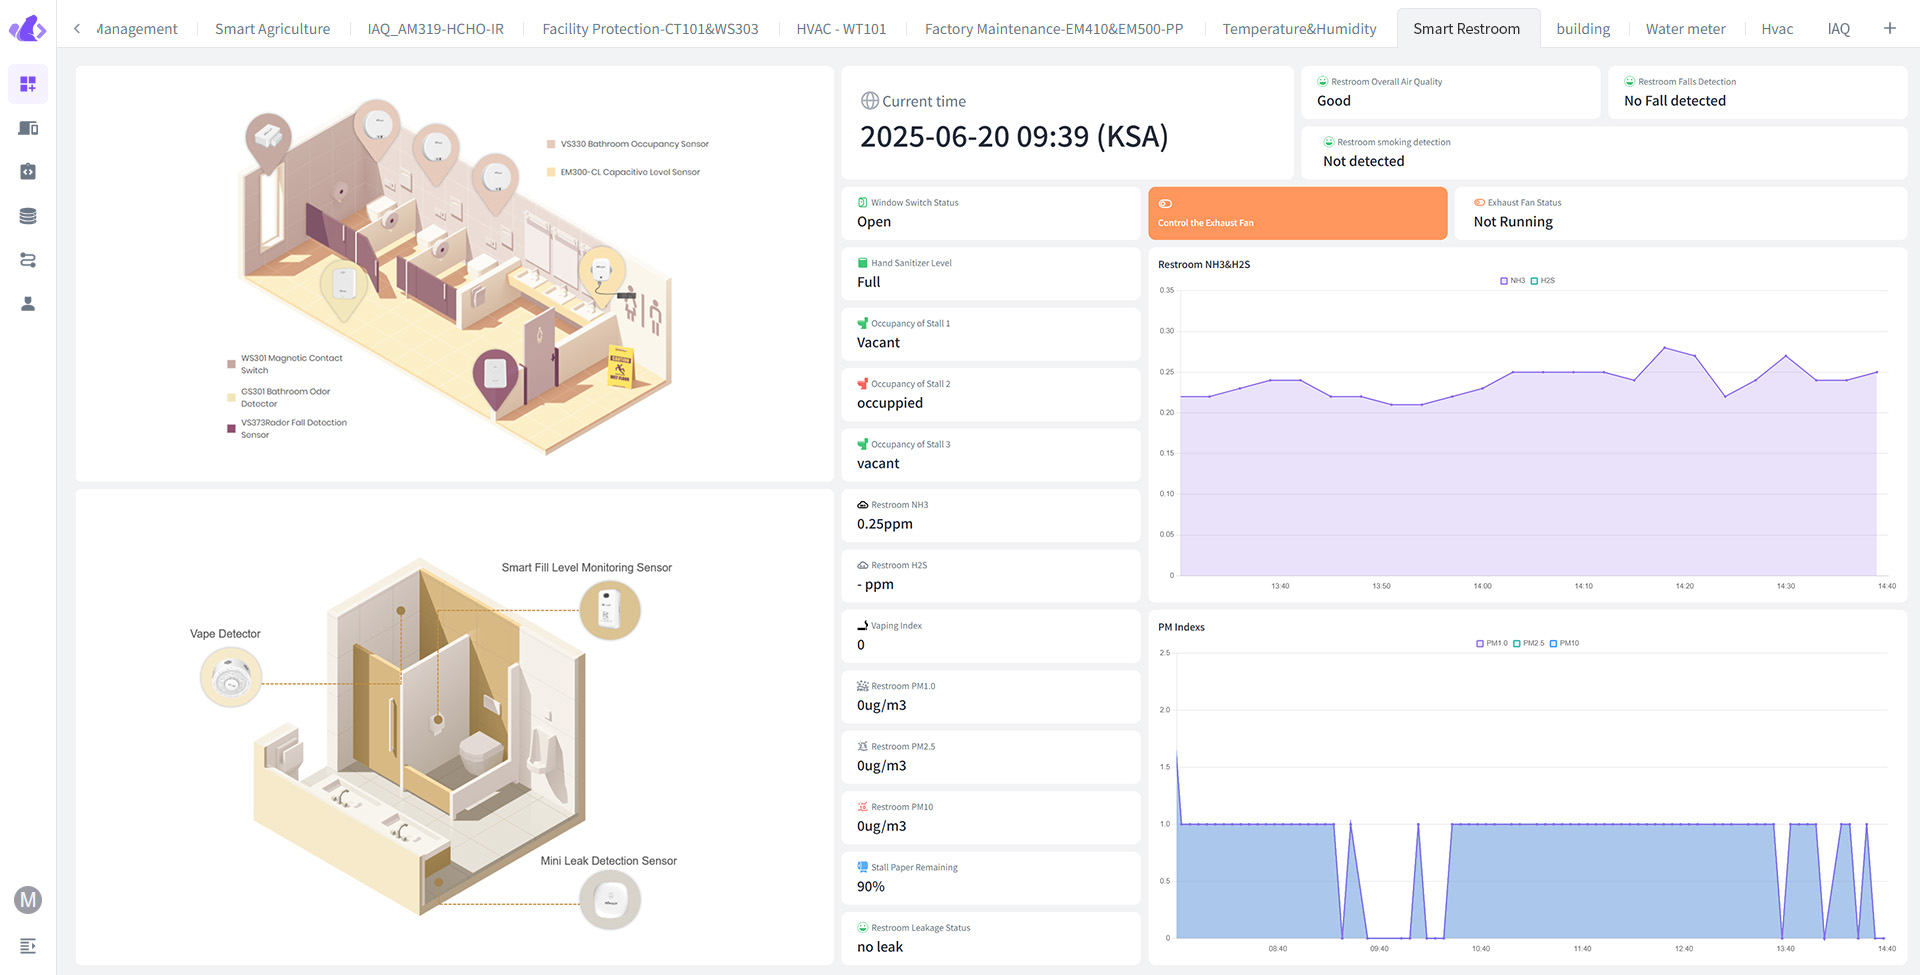Click the M user avatar
This screenshot has width=1920, height=975.
[x=28, y=900]
